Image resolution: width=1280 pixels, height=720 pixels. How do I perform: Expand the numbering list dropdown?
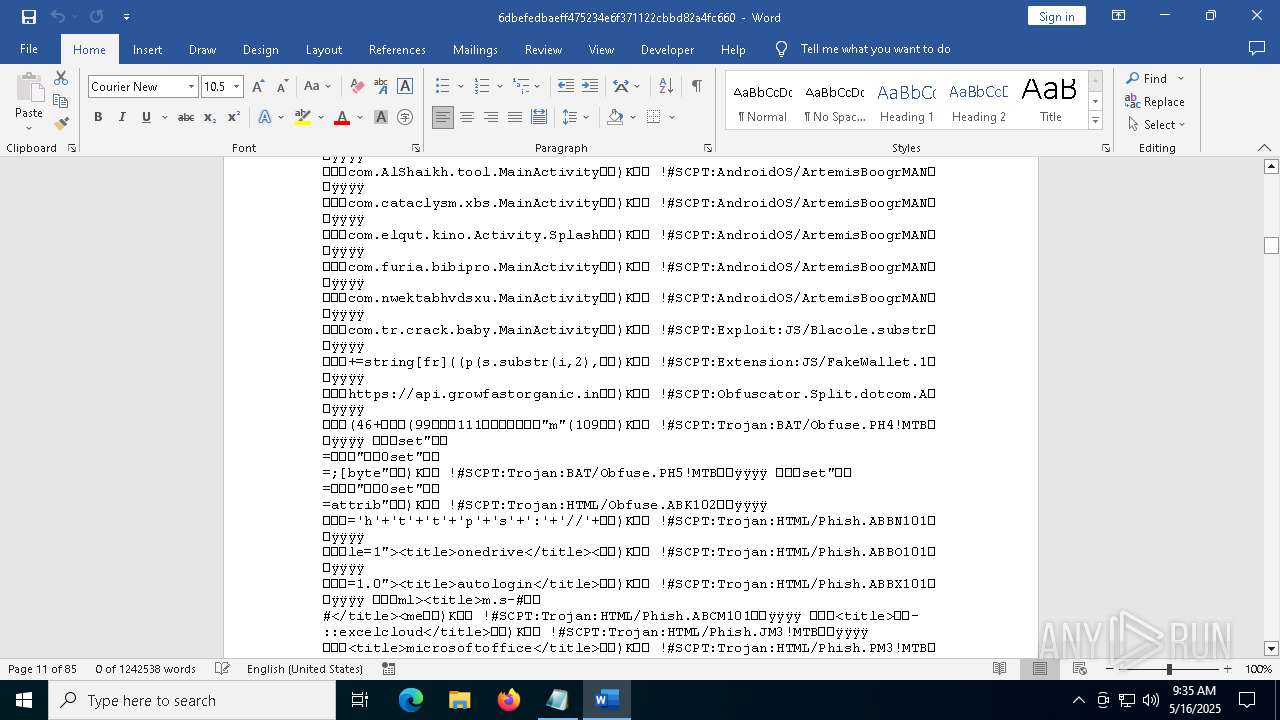[500, 87]
